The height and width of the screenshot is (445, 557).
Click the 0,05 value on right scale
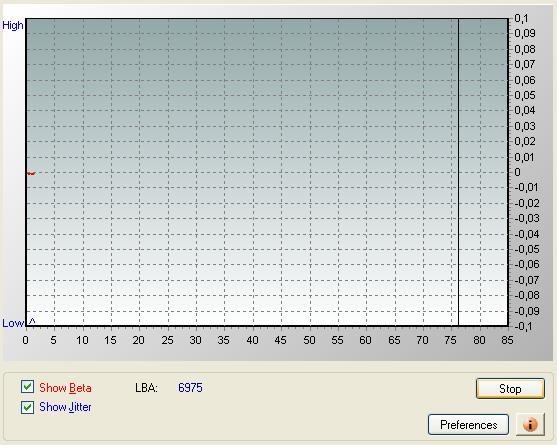pyautogui.click(x=525, y=95)
